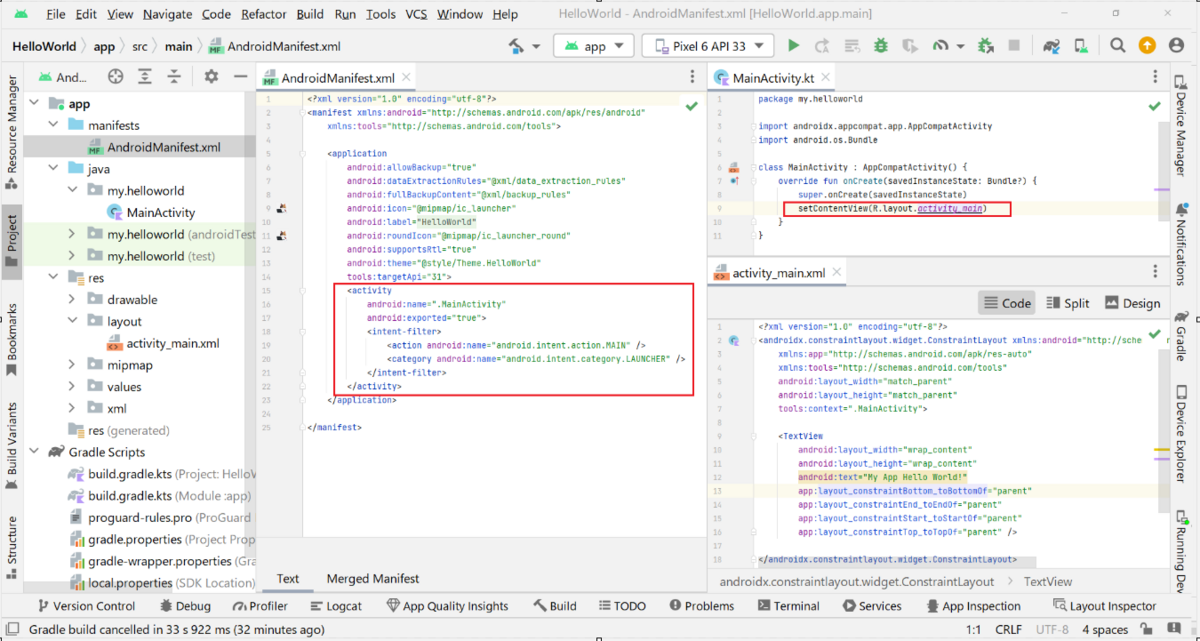Viewport: 1200px width, 641px height.
Task: Collapse the Gradle Scripts node
Action: click(33, 452)
